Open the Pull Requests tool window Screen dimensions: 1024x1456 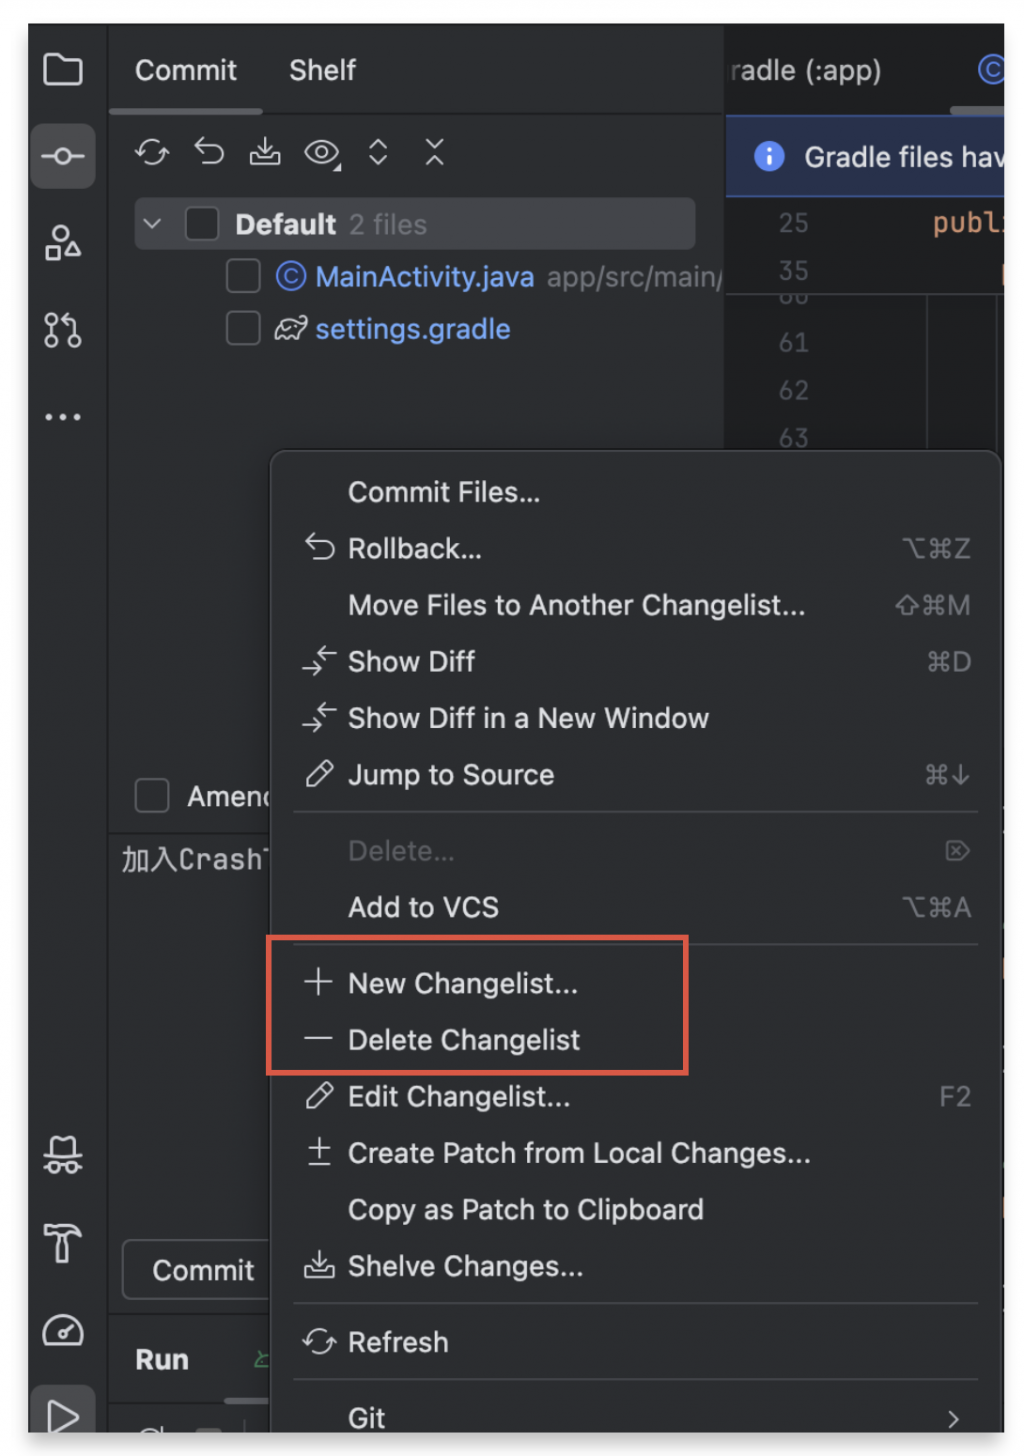coord(62,330)
